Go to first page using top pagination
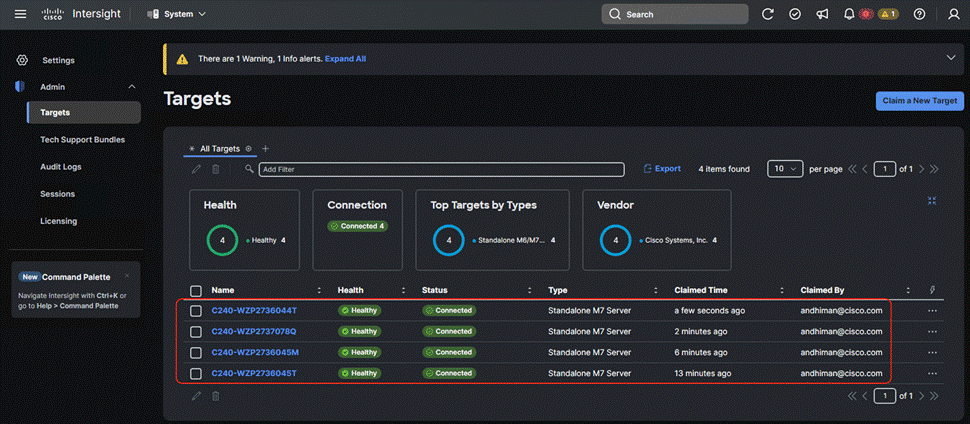Viewport: 970px width, 424px height. click(x=852, y=169)
